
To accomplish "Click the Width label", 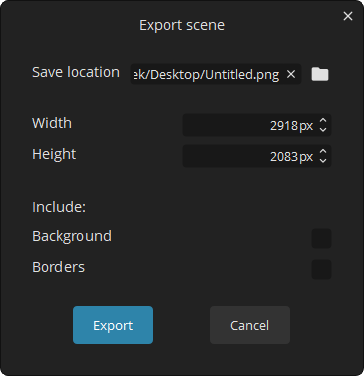I will [52, 123].
